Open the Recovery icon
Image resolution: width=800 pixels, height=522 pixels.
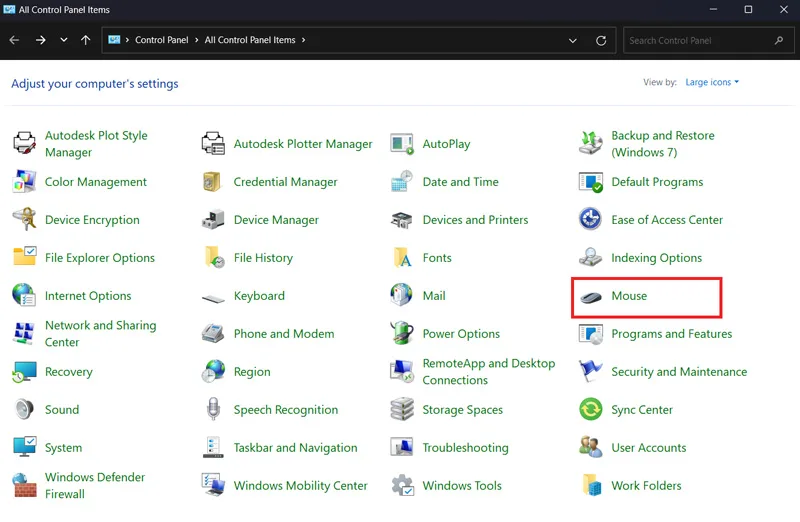(x=24, y=372)
